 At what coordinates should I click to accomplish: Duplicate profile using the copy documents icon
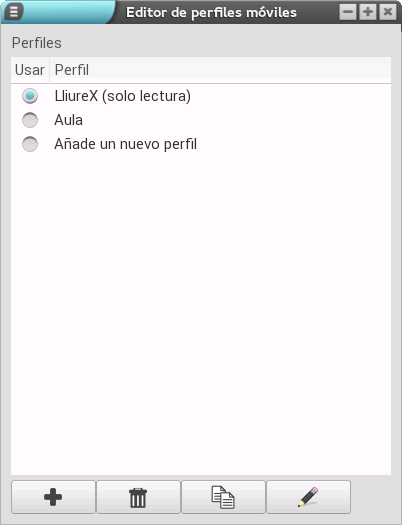tap(223, 497)
